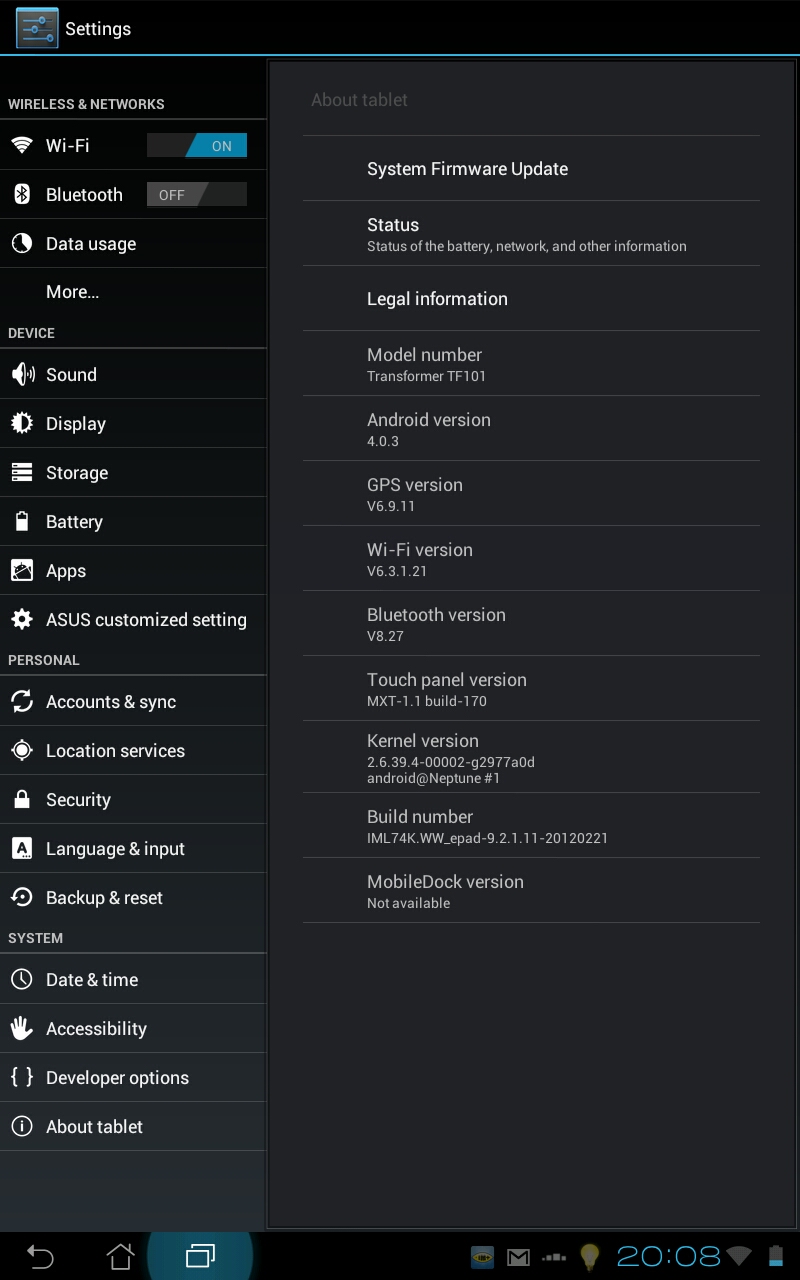Screen dimensions: 800x1280
Task: Open Language & input settings
Action: click(133, 848)
